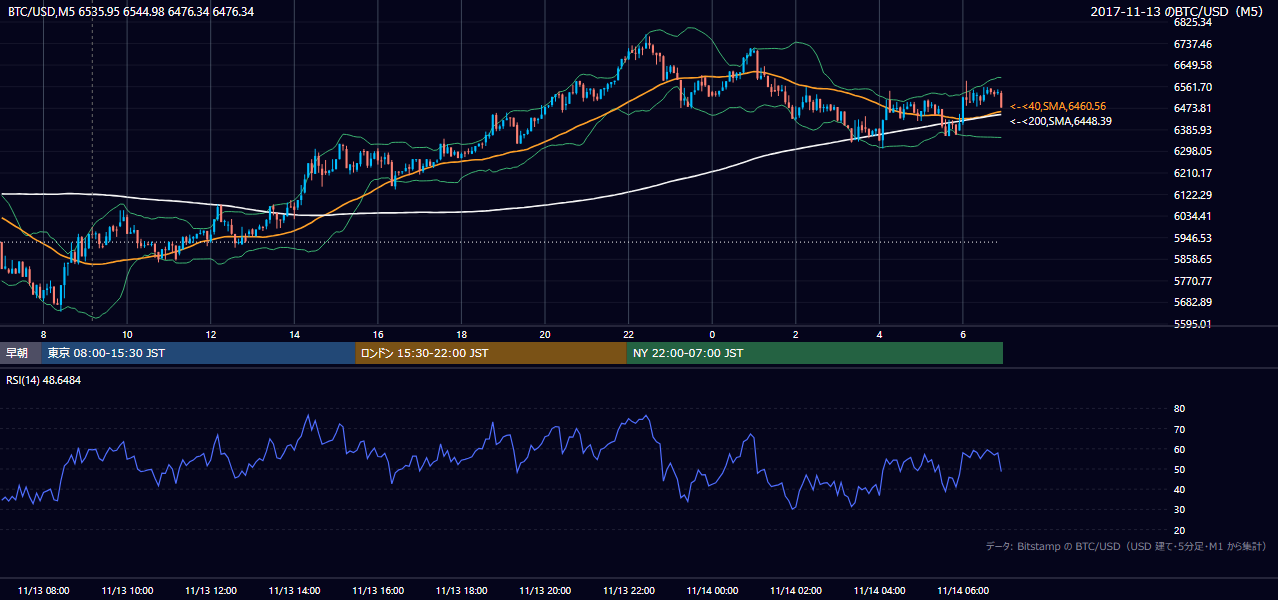Click hour label 22 under the price chart
Image resolution: width=1278 pixels, height=600 pixels.
click(x=628, y=334)
